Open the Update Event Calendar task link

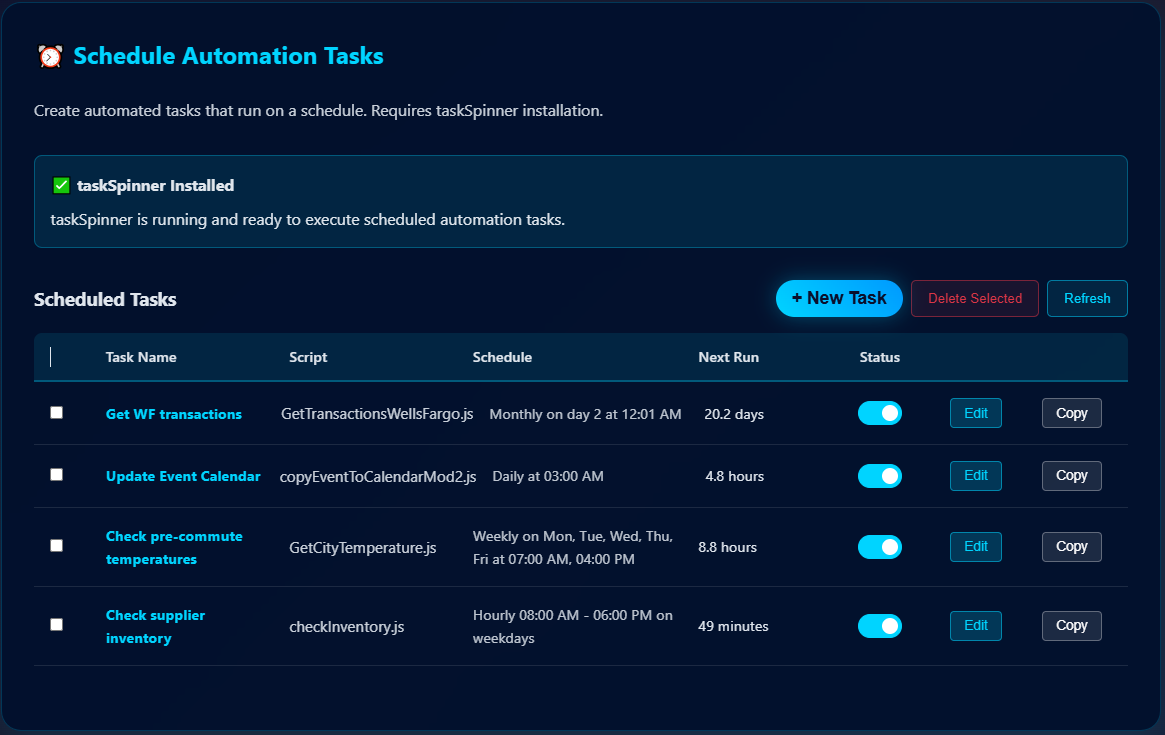(183, 476)
